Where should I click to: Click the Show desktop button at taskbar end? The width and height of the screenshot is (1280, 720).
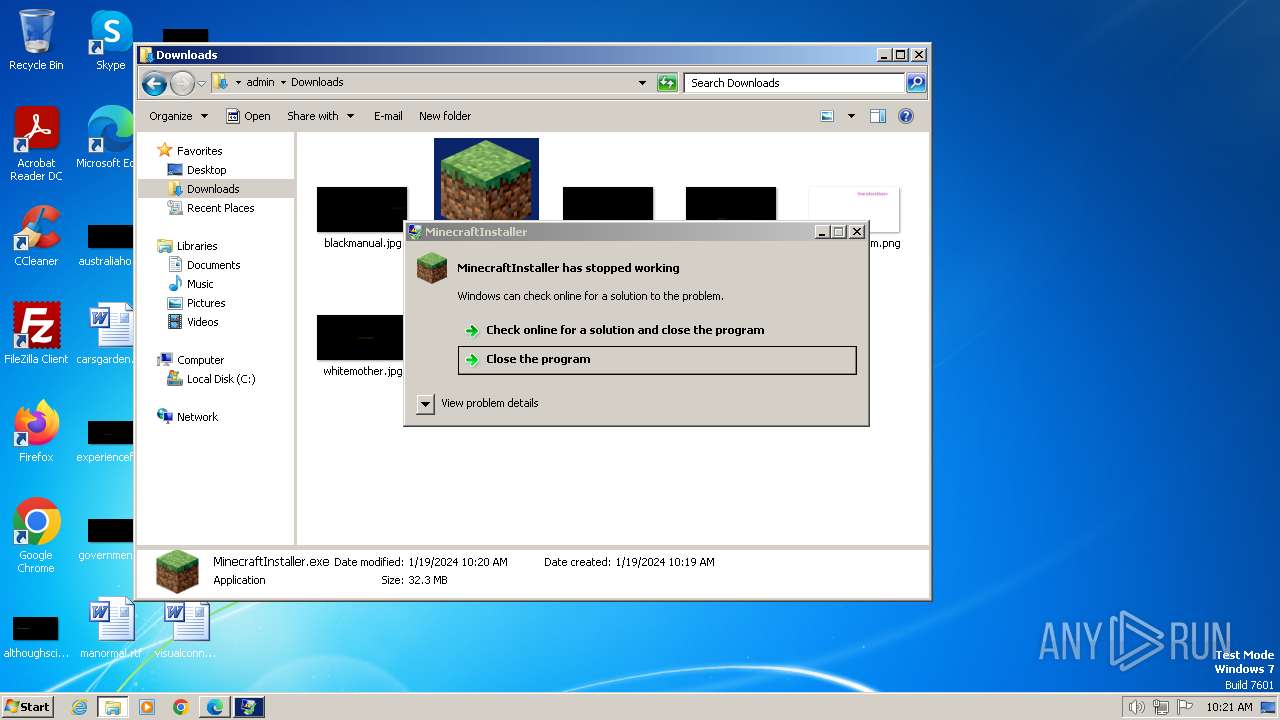point(1268,707)
